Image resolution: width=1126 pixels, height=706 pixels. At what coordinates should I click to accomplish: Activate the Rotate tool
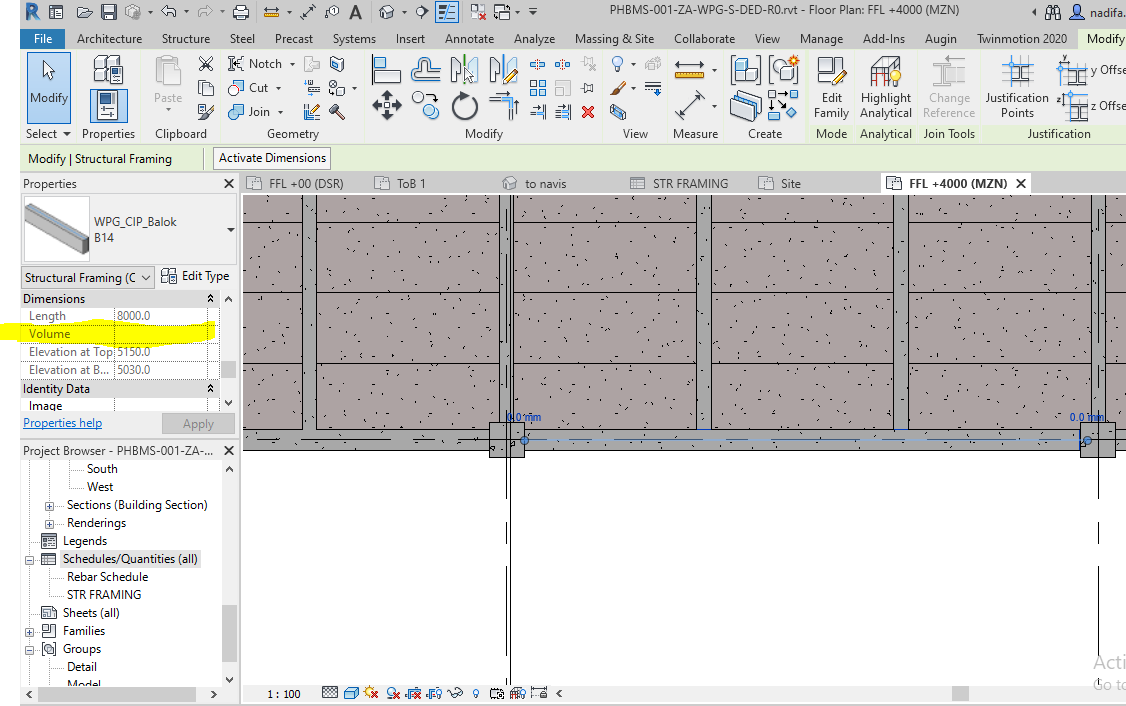click(465, 104)
